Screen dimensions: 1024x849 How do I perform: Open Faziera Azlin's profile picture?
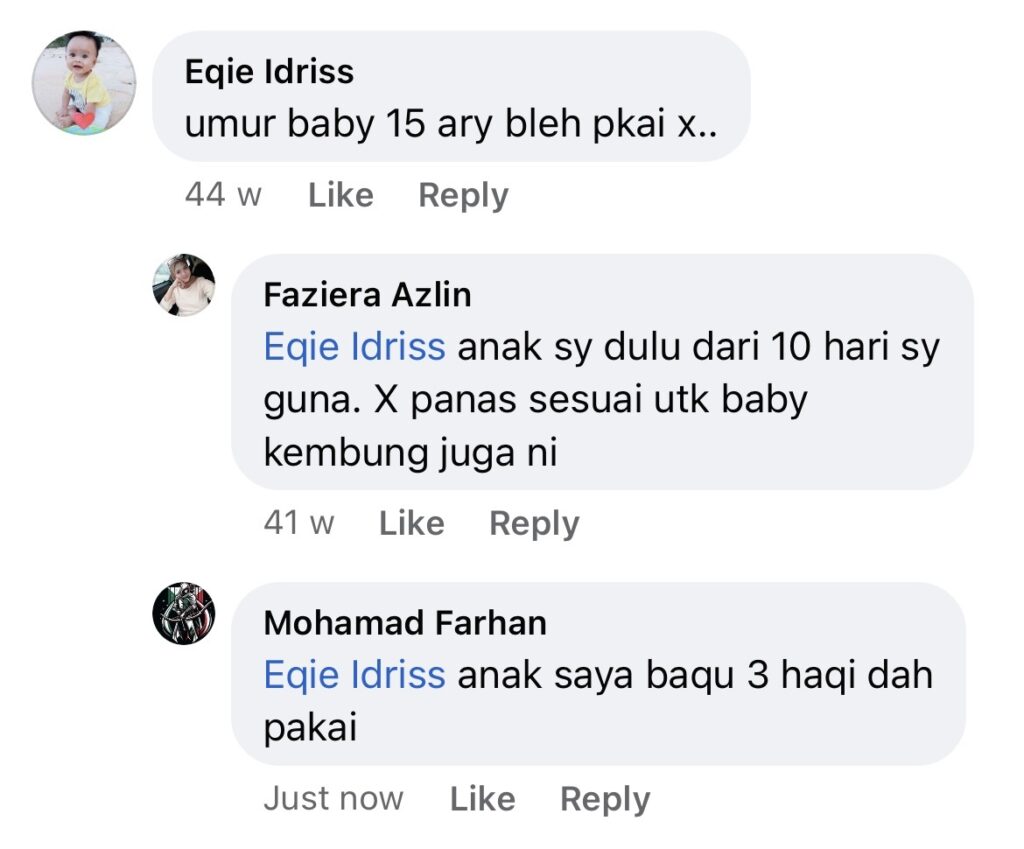coord(183,285)
